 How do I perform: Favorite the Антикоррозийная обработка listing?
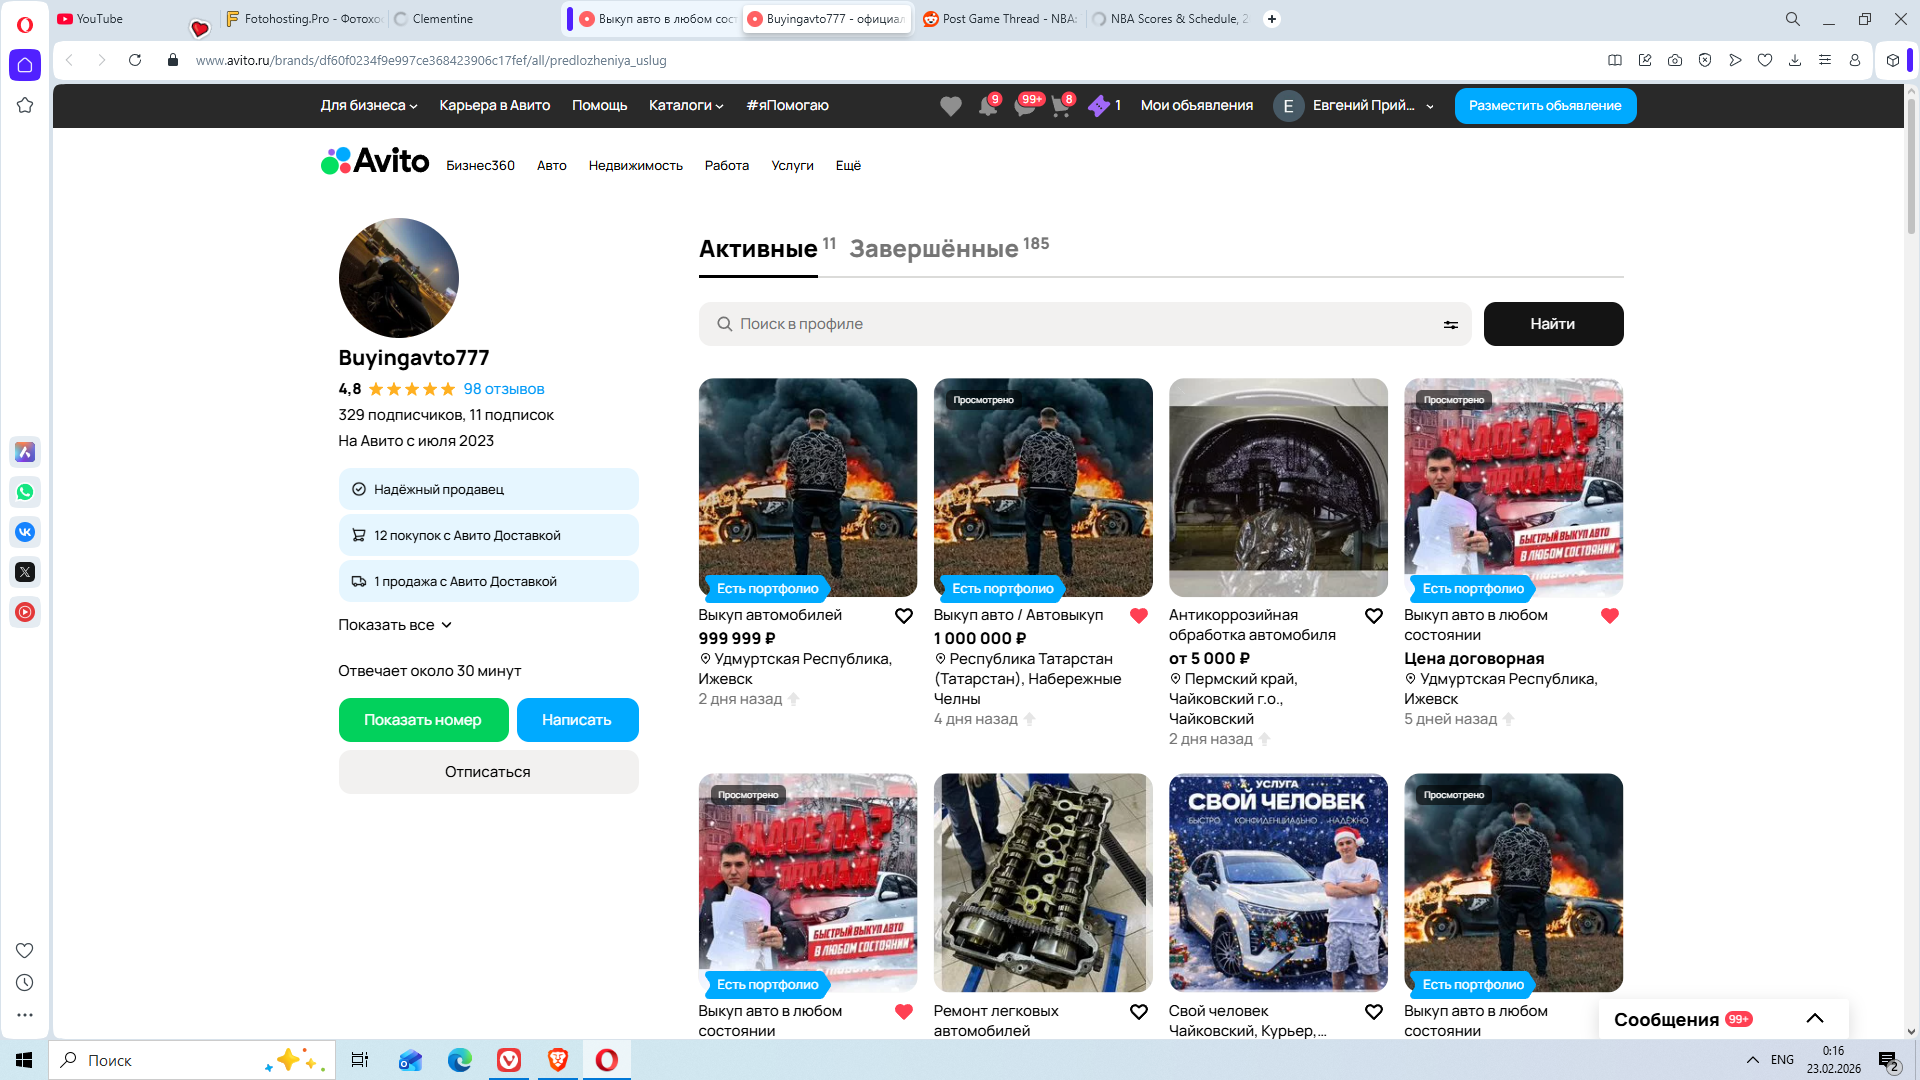click(x=1373, y=616)
